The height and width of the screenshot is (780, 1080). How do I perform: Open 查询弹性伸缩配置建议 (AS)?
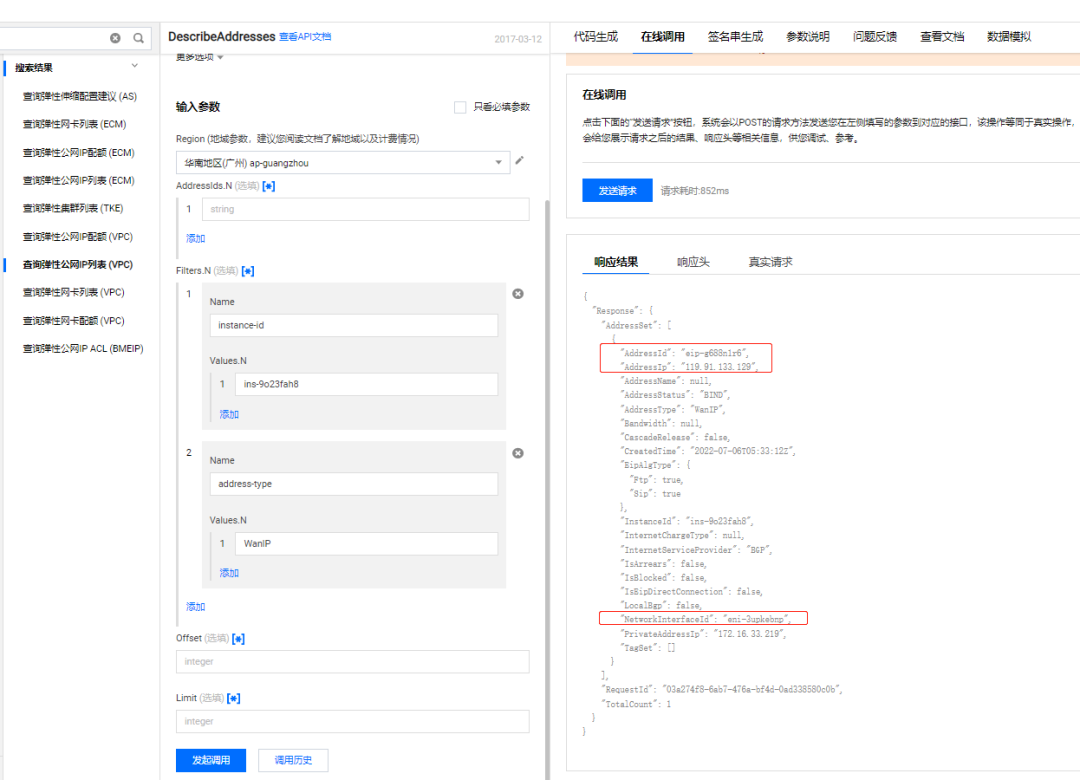click(80, 96)
